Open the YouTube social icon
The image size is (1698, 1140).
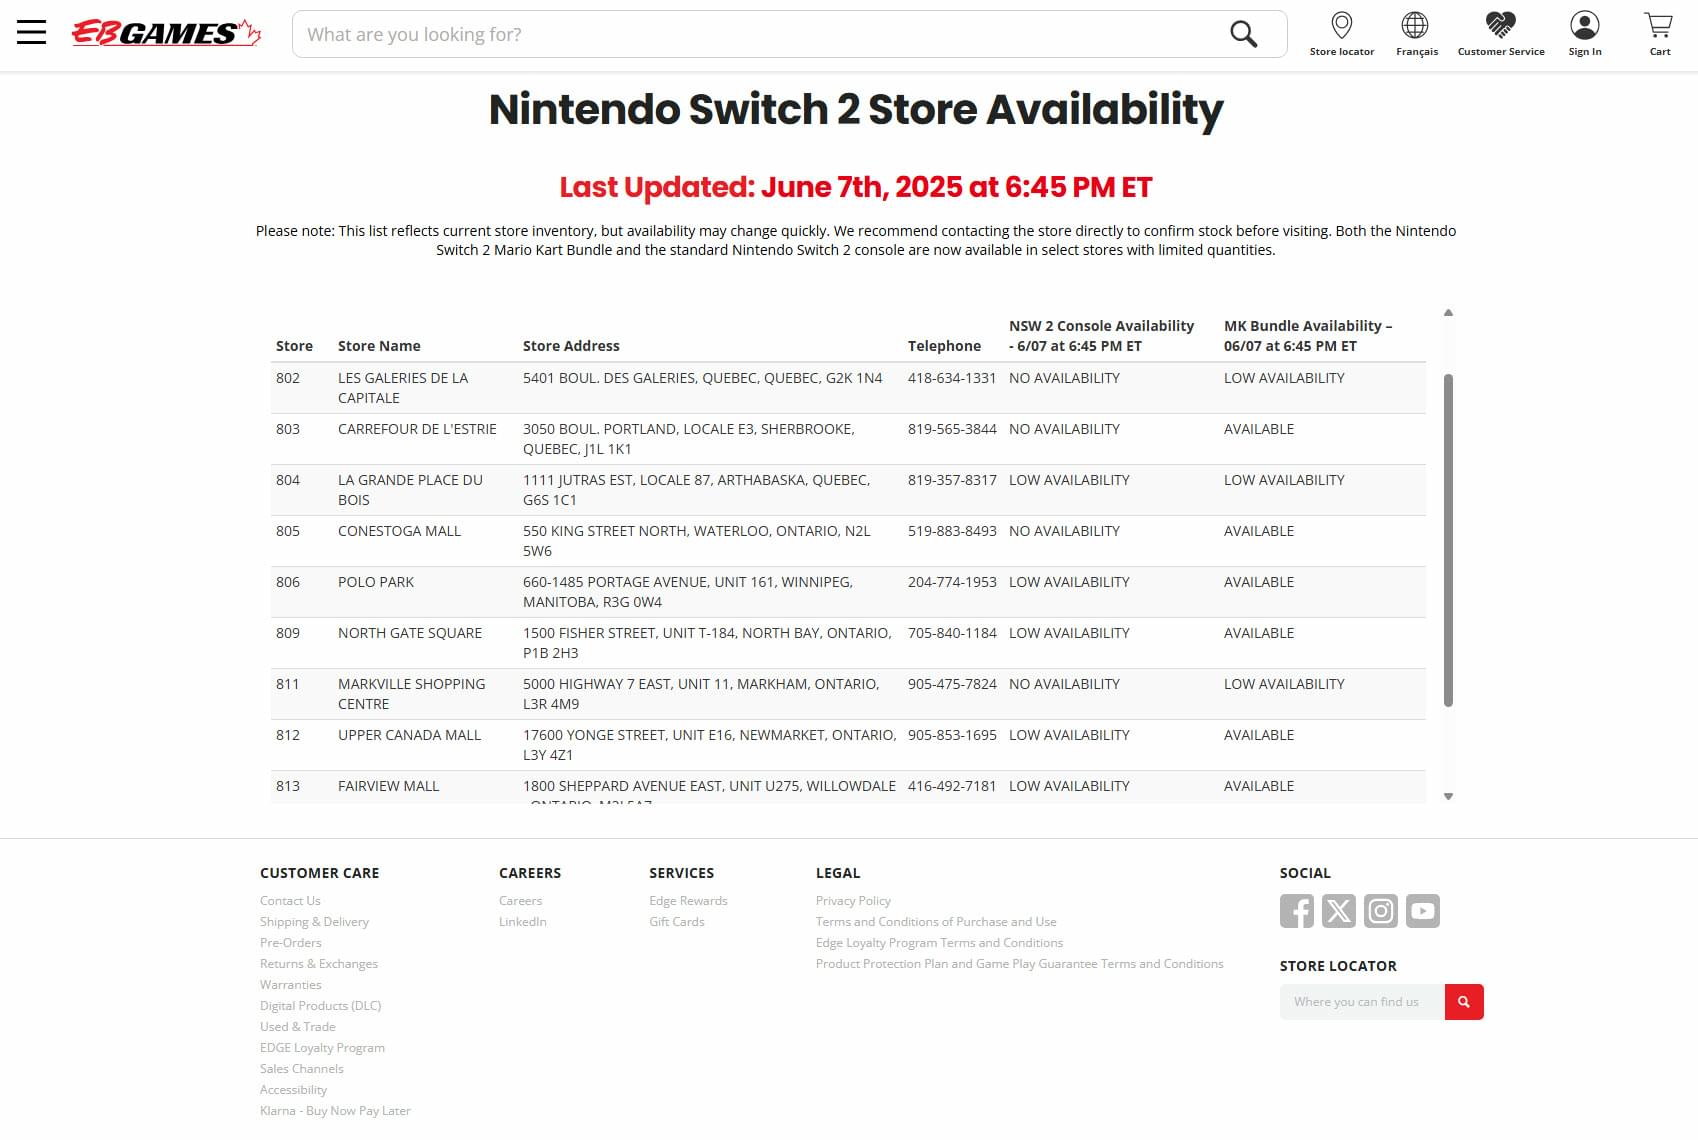pos(1423,911)
